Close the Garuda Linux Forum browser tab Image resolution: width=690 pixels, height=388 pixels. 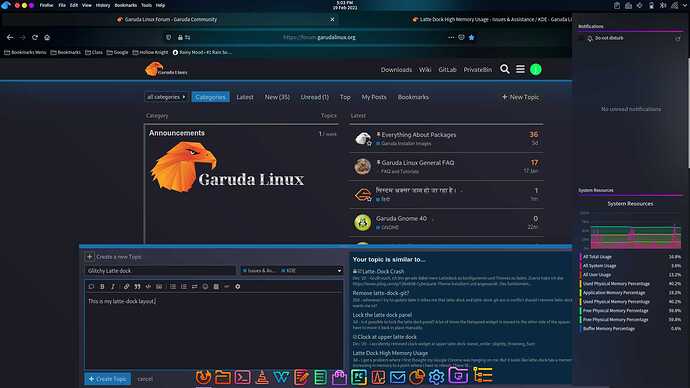click(332, 19)
